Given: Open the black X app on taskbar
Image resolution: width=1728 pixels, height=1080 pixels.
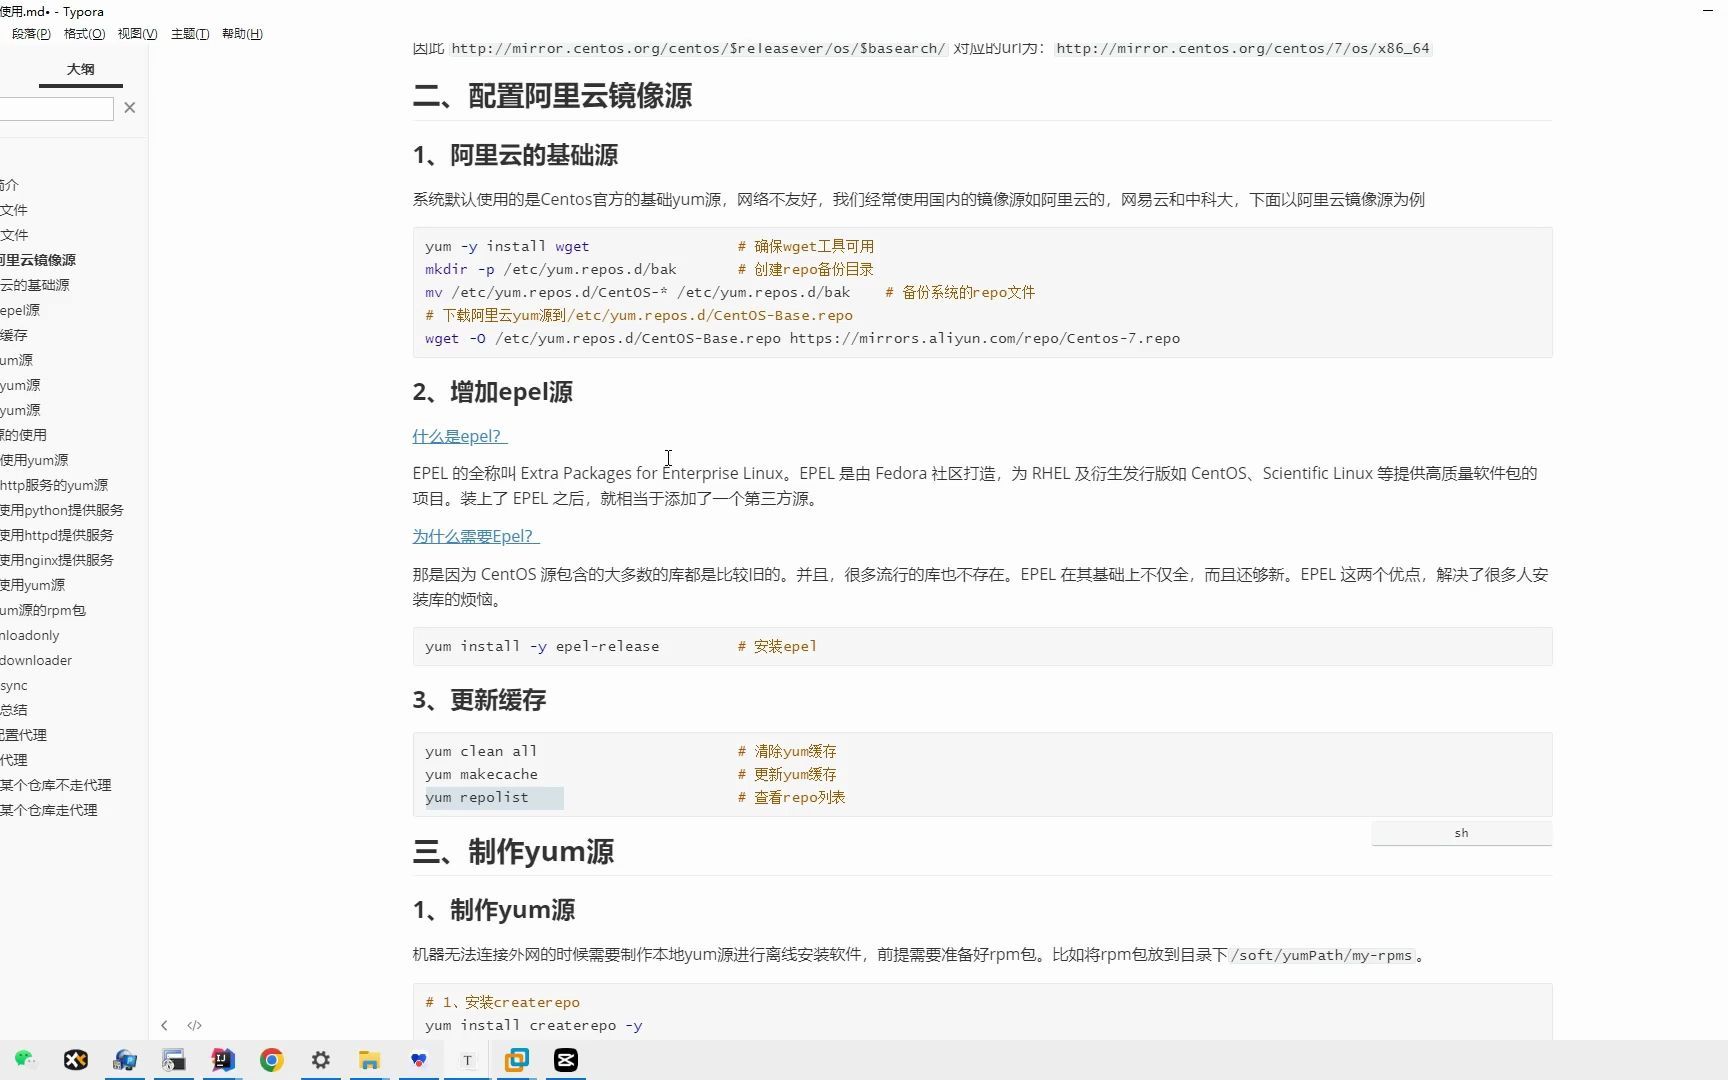Looking at the screenshot, I should (x=76, y=1060).
